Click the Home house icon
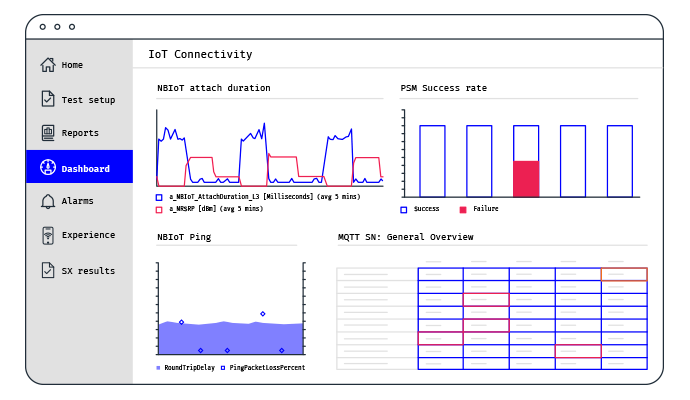The image size is (690, 400). (x=48, y=65)
